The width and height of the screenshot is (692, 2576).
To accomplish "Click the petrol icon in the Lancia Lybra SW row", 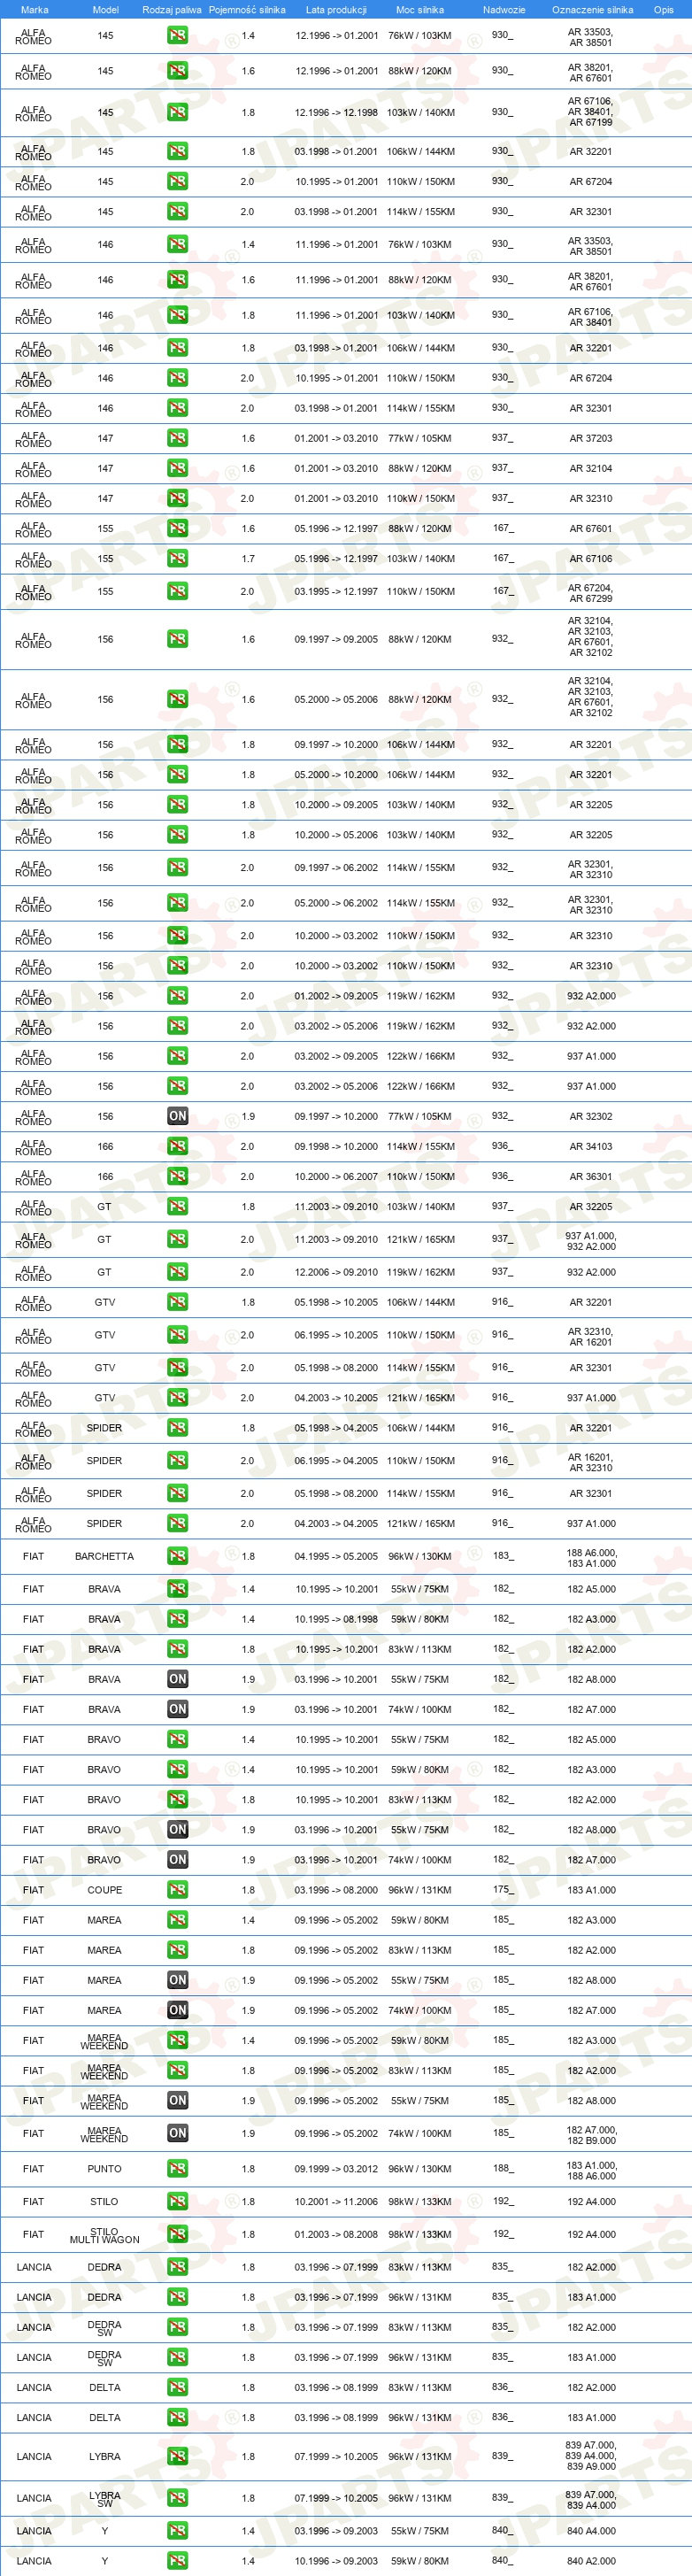I will click(177, 2497).
